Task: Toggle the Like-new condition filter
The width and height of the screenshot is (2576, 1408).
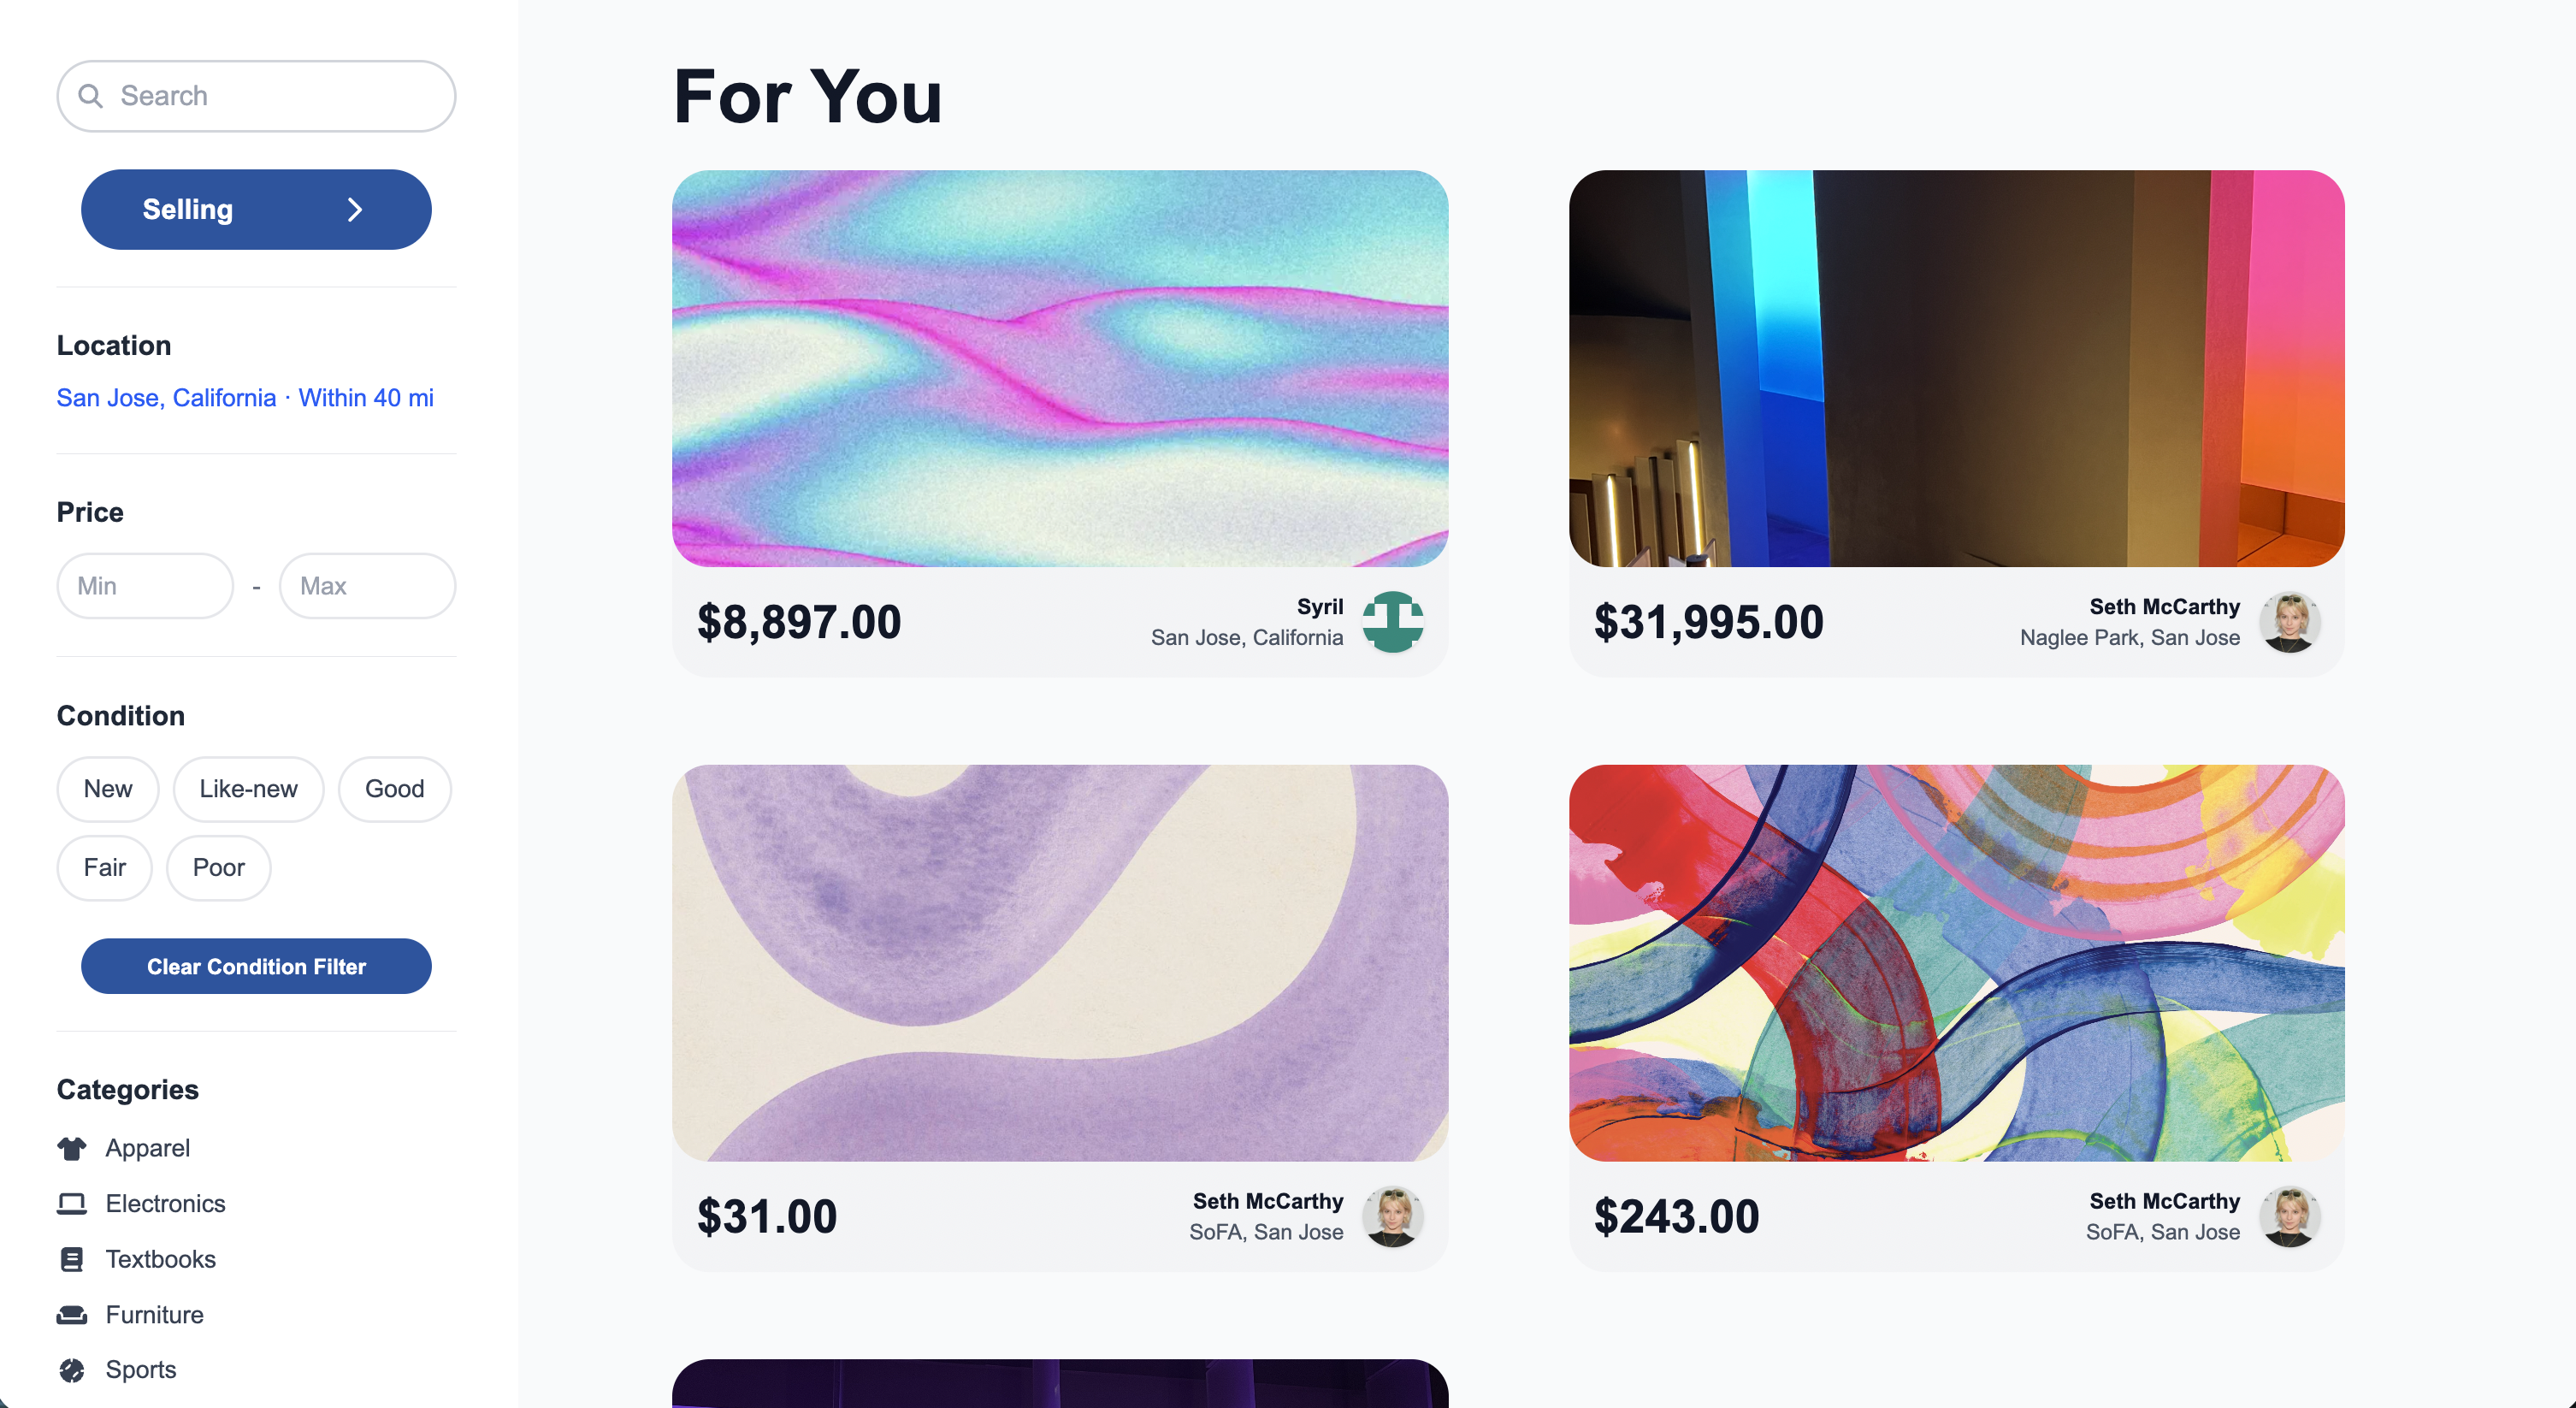Action: (x=248, y=789)
